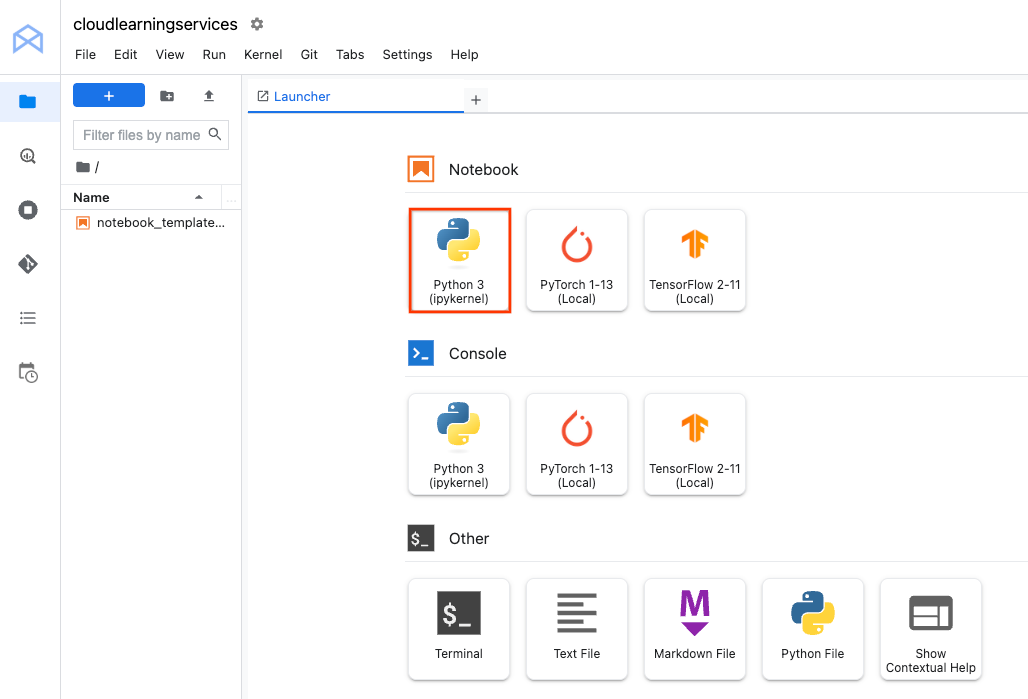Image resolution: width=1028 pixels, height=699 pixels.
Task: Sort files by Name column header
Action: pos(141,197)
